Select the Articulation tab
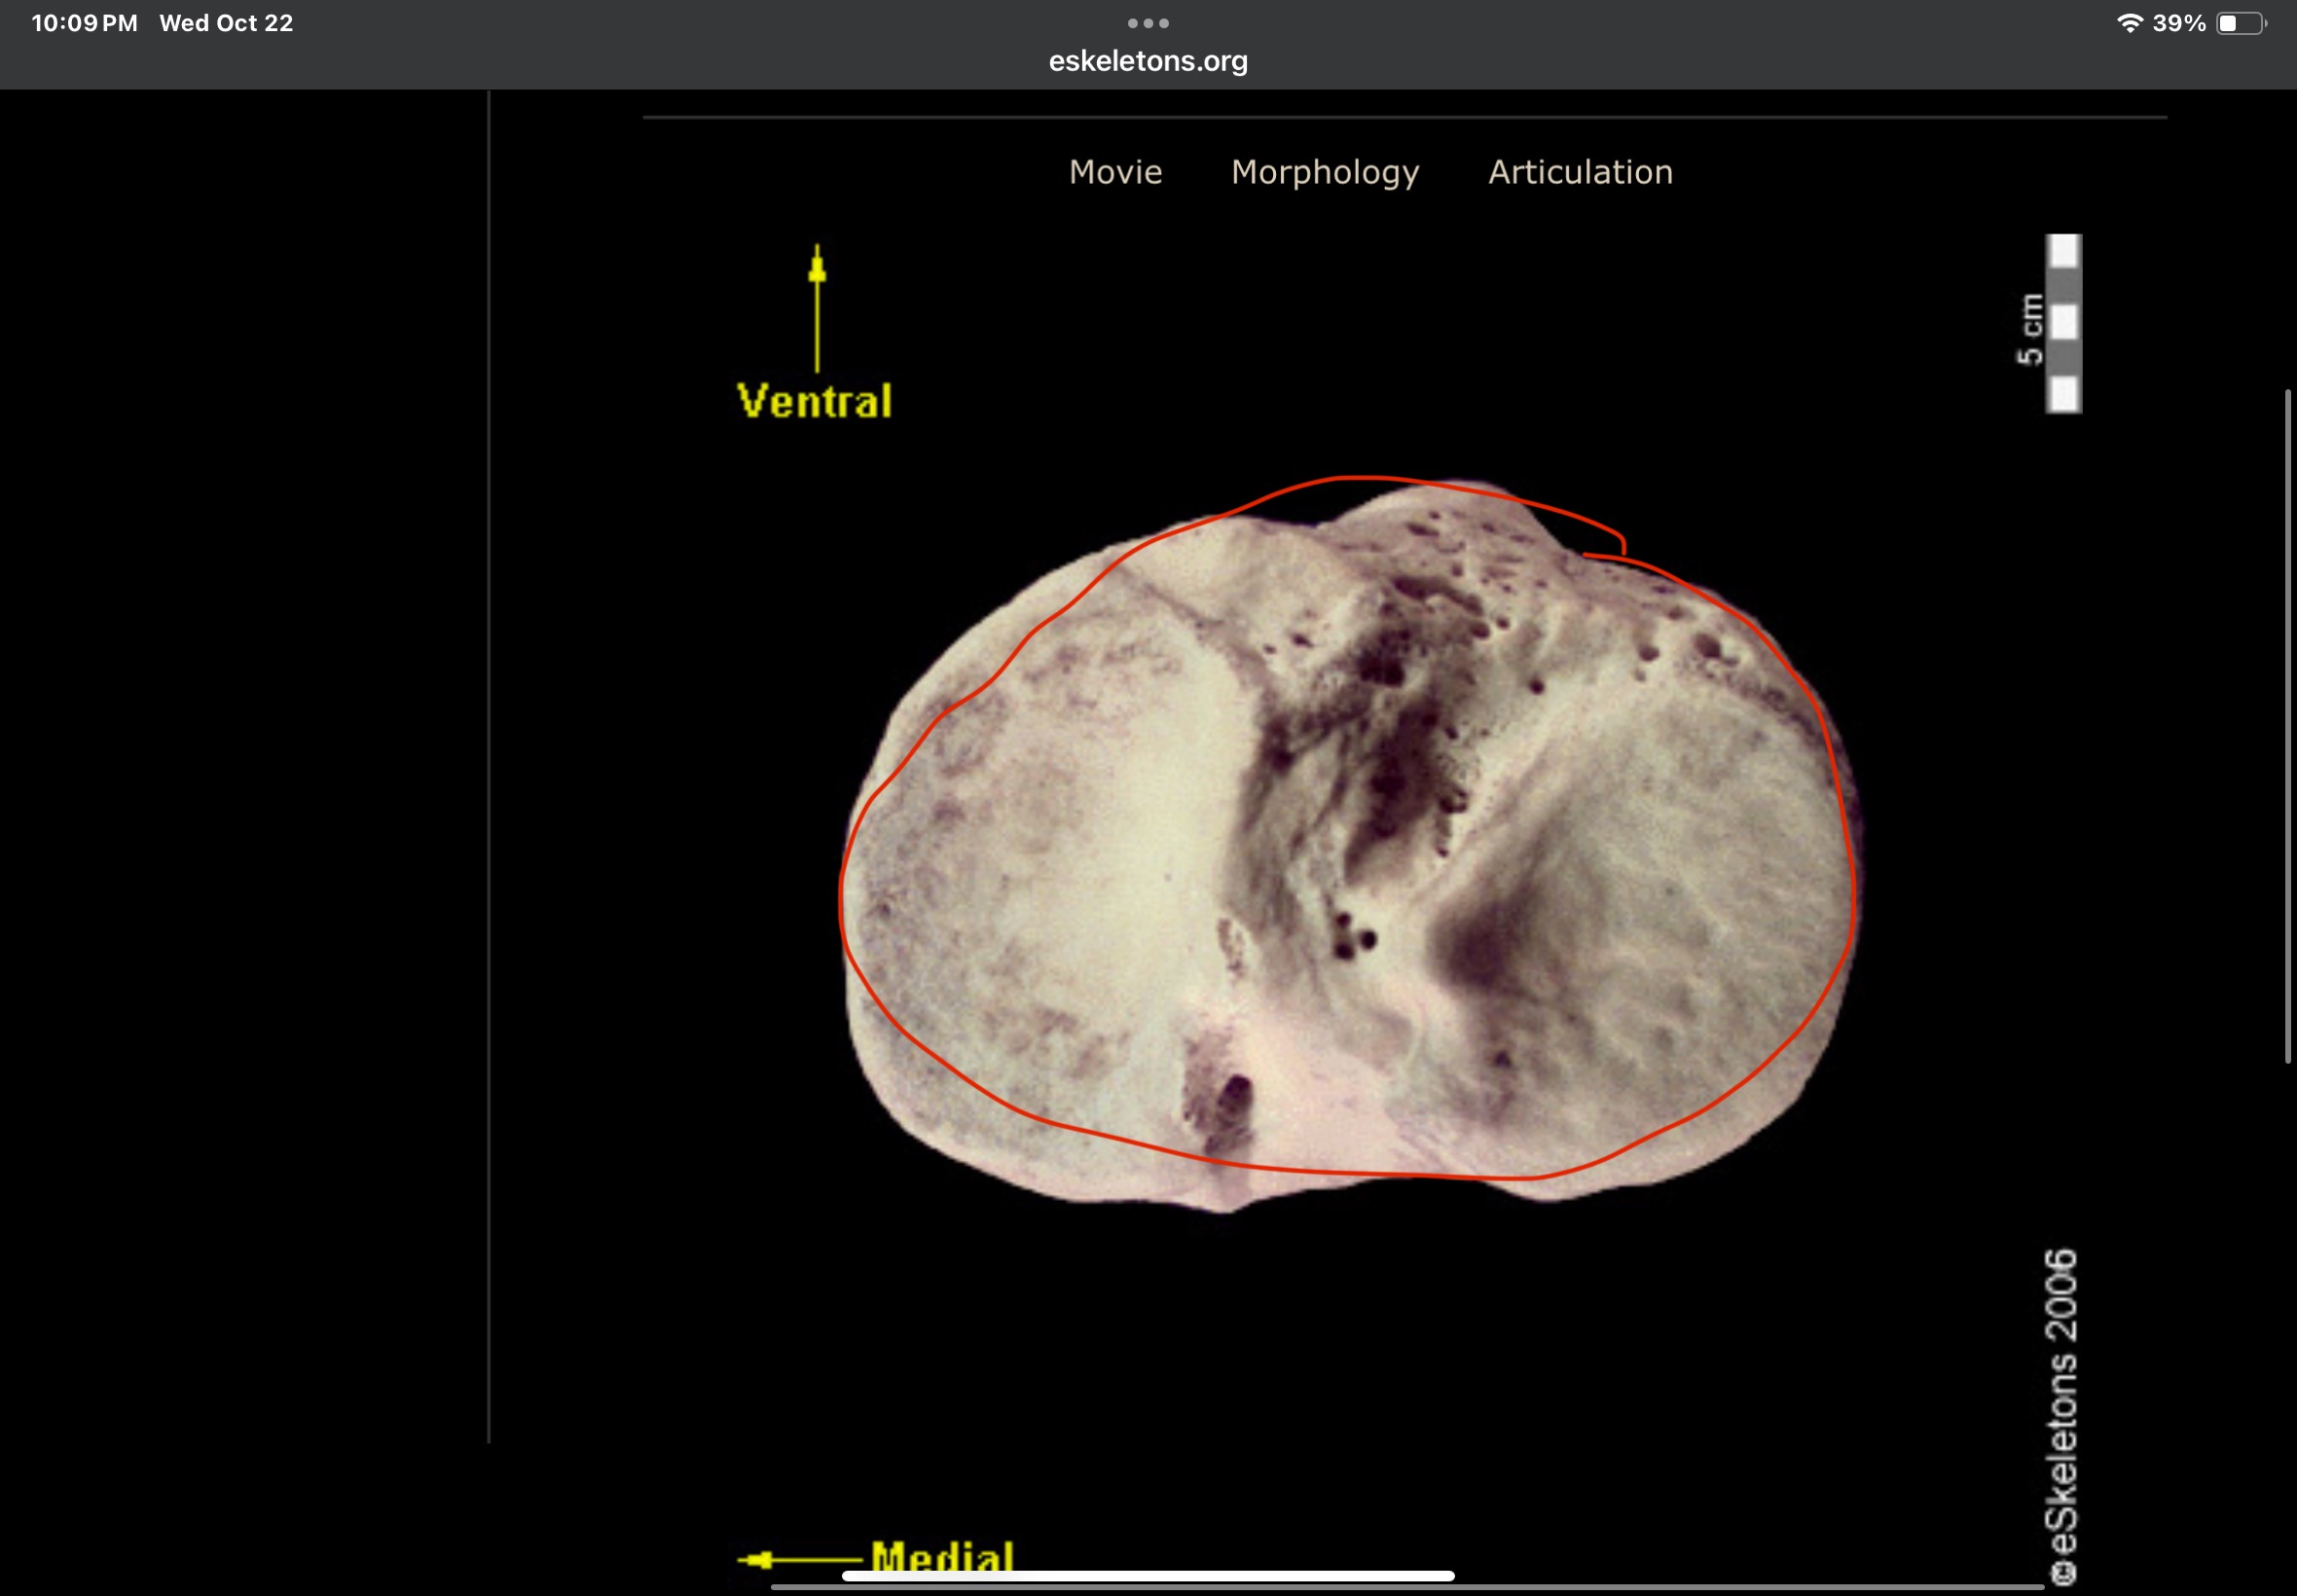The width and height of the screenshot is (2297, 1596). 1580,172
